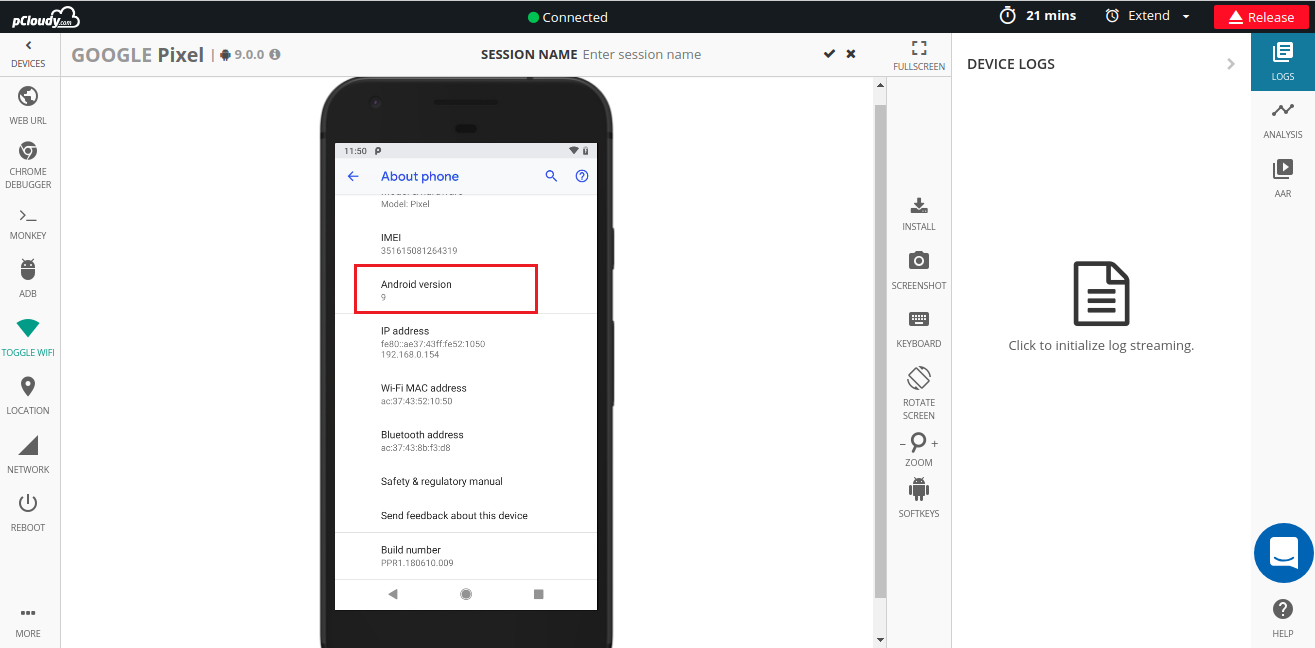1315x648 pixels.
Task: Collapse the Device Logs panel chevron
Action: 1231,64
